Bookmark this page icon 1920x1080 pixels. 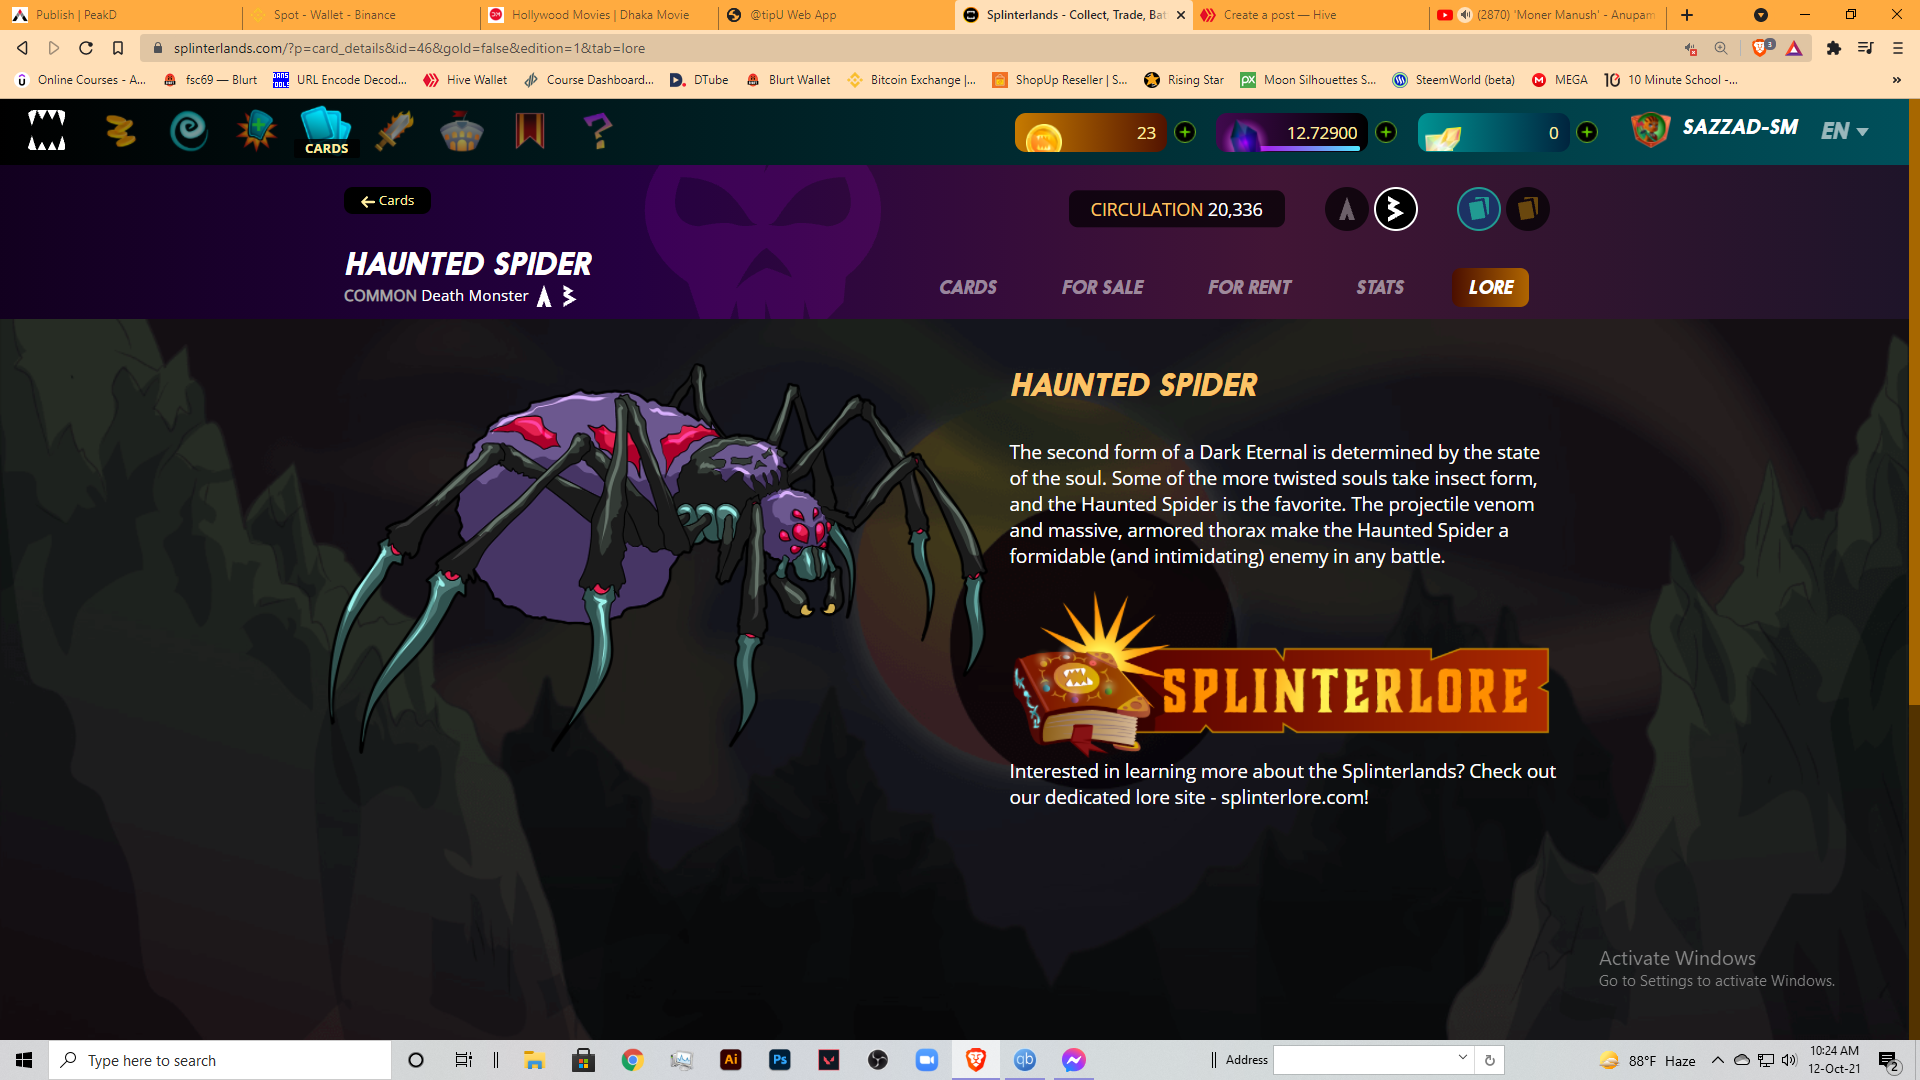118,48
